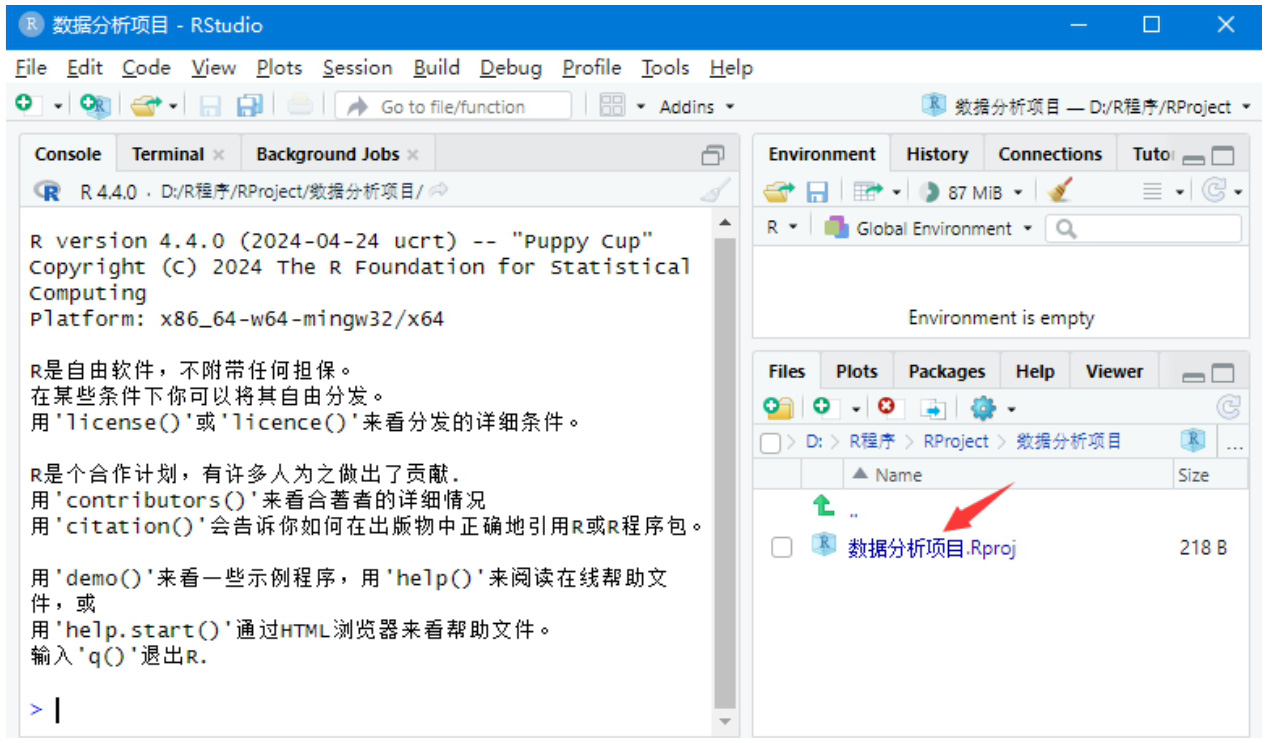1267x743 pixels.
Task: Switch to the Connections tab
Action: tap(1050, 154)
